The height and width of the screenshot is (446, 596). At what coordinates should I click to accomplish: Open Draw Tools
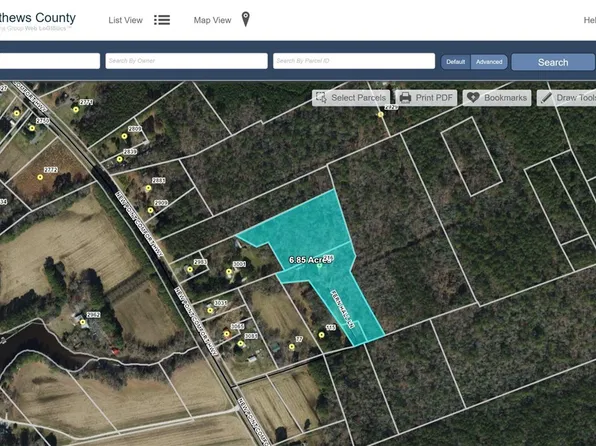566,98
